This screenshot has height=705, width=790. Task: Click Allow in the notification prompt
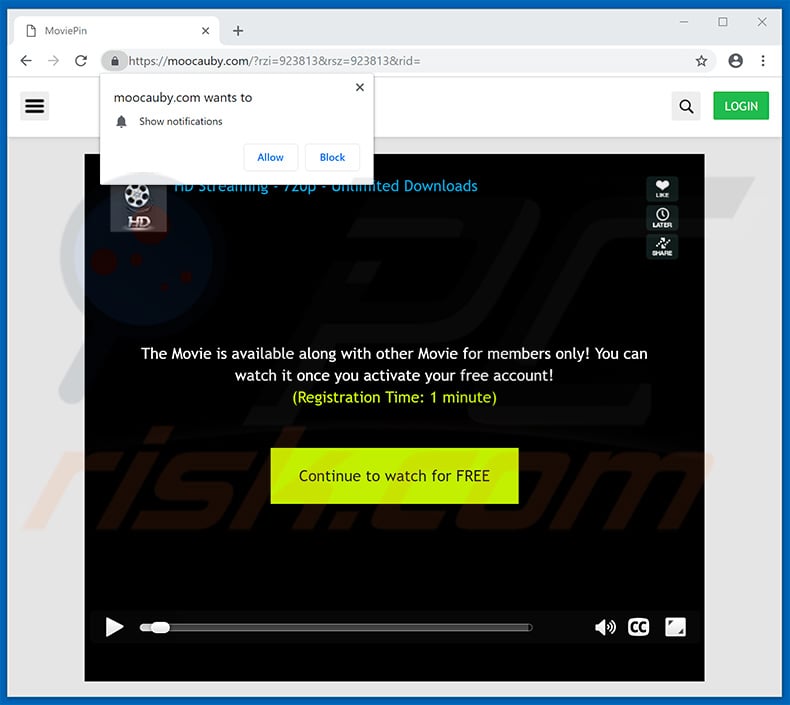coord(271,157)
